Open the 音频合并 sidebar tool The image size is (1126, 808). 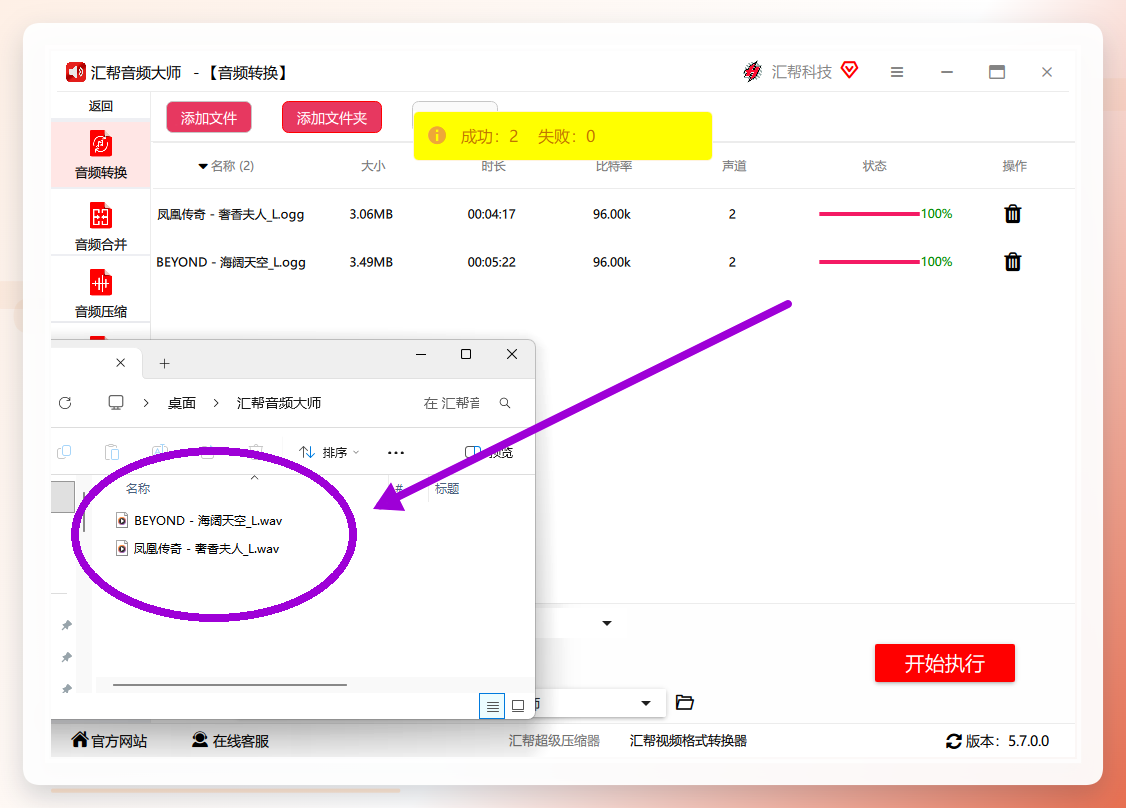(101, 226)
